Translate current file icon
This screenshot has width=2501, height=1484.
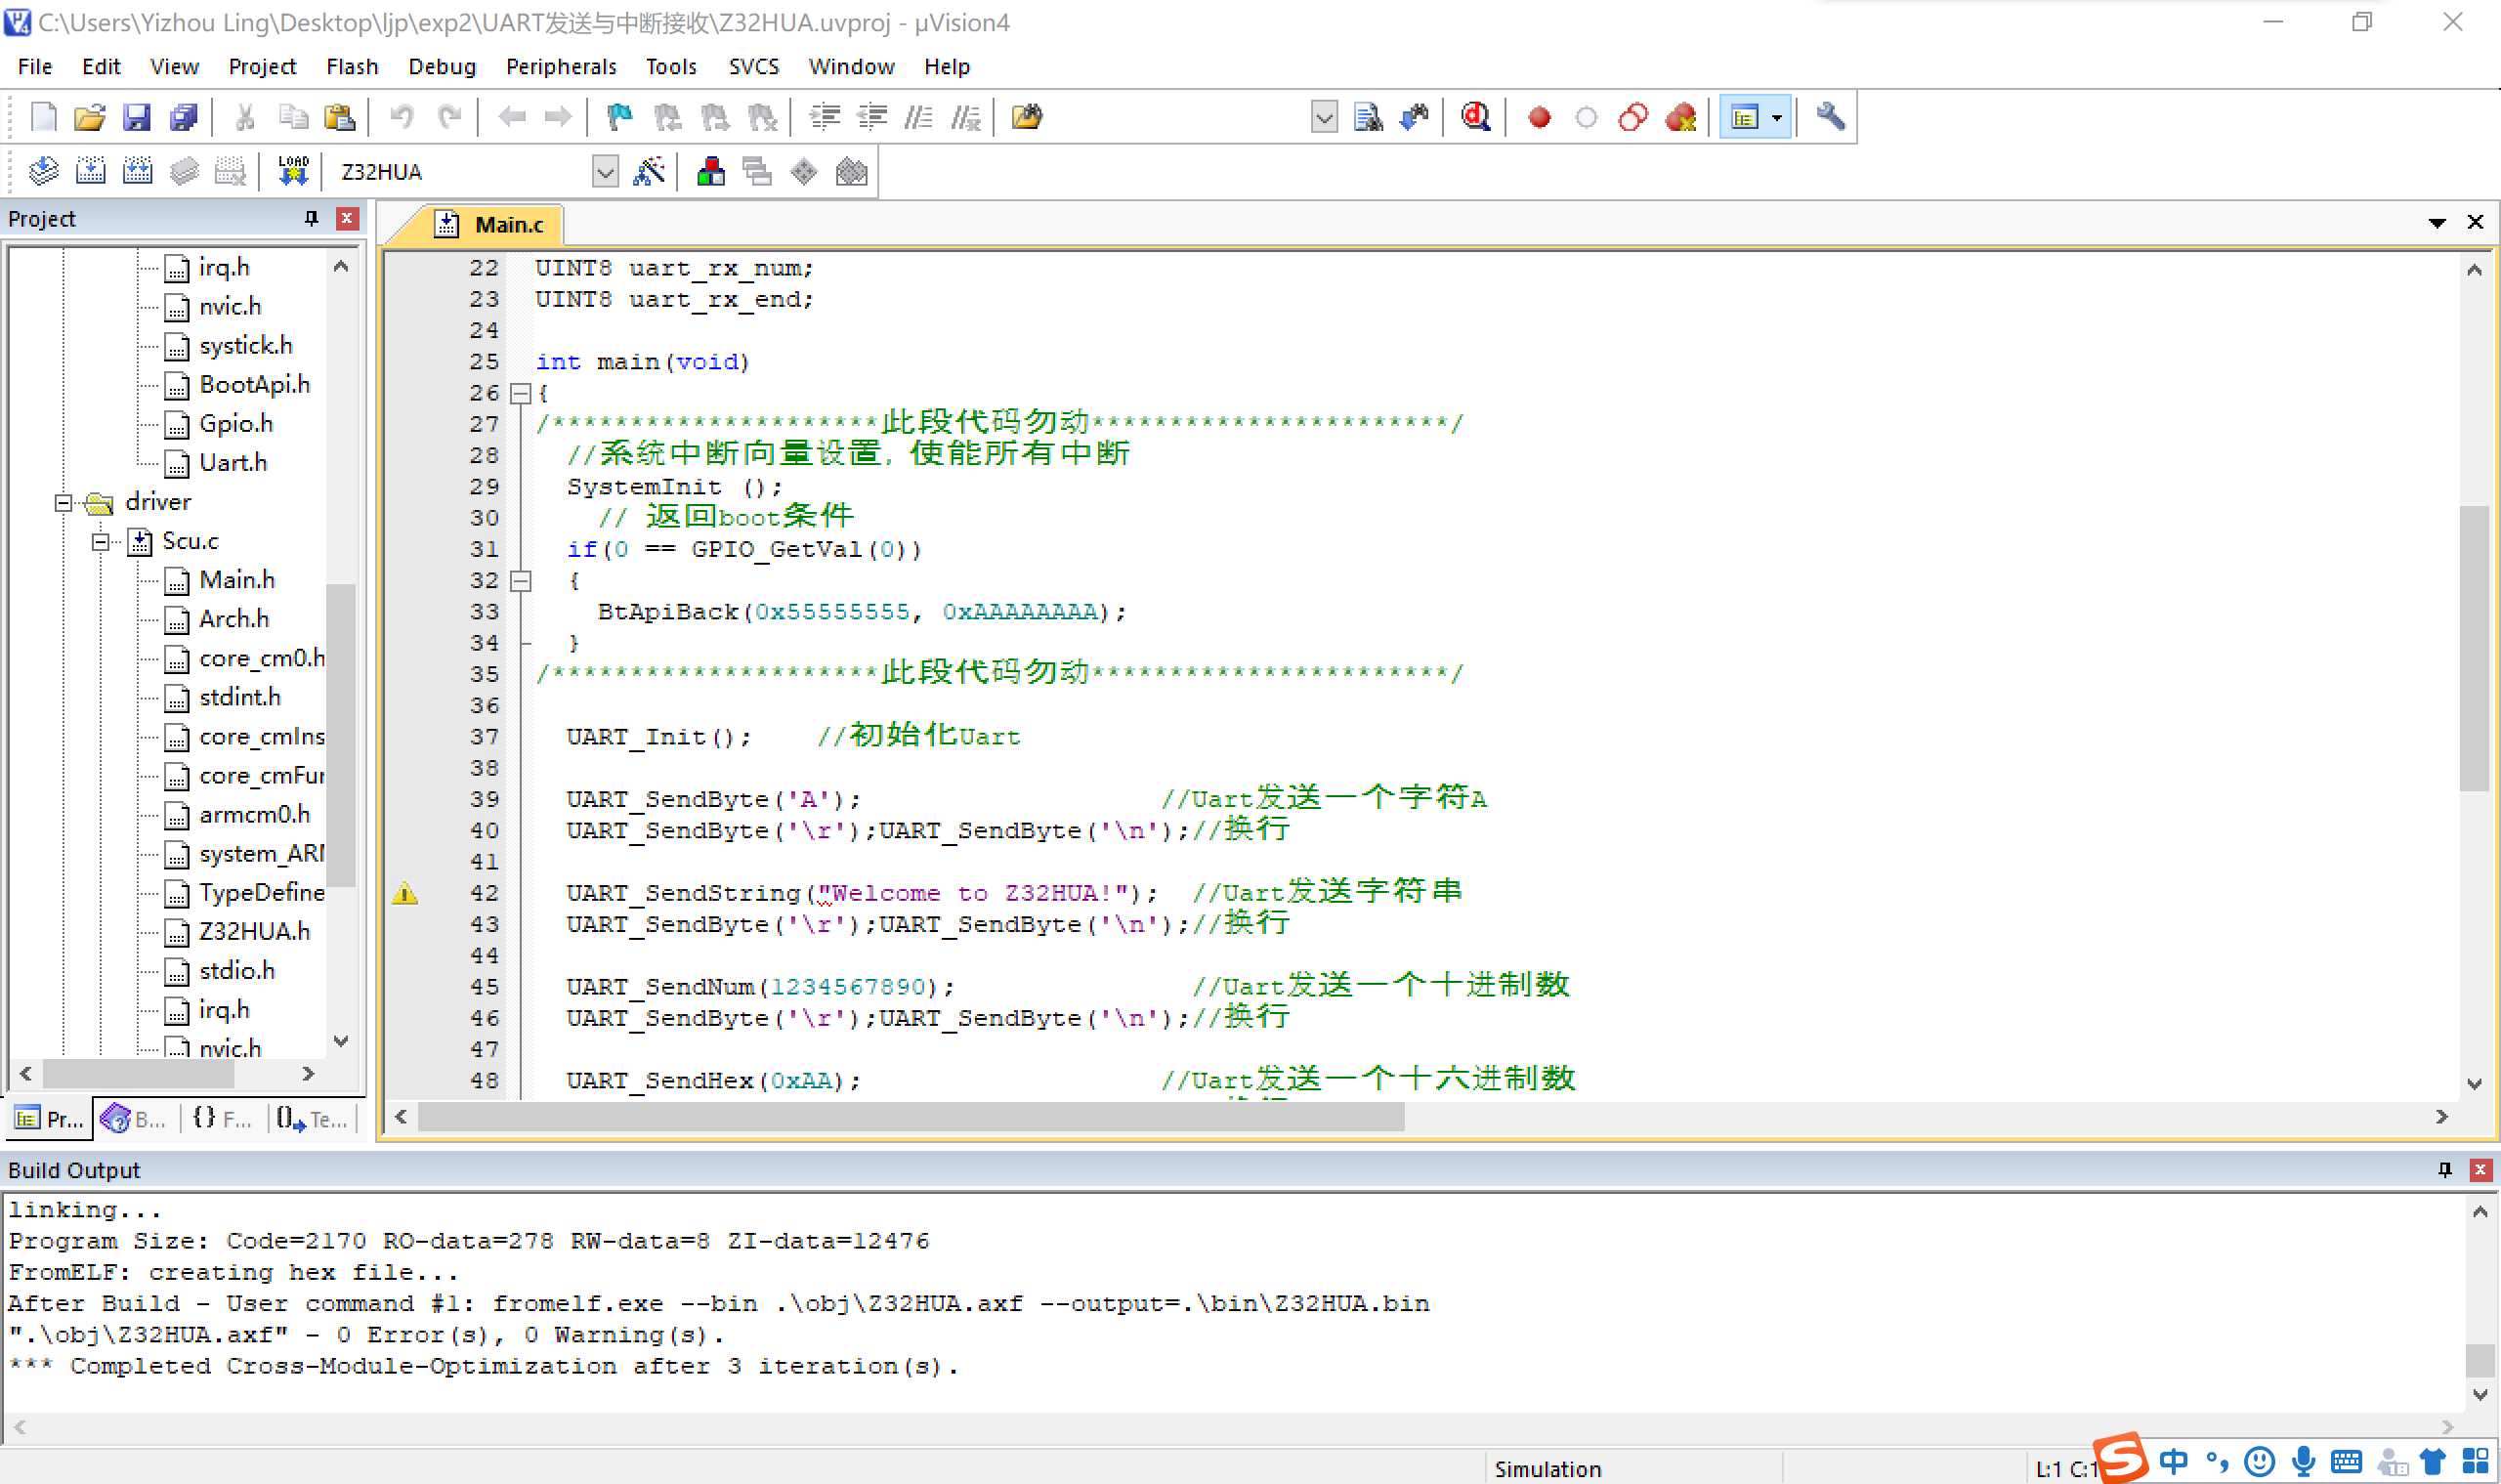tap(43, 171)
